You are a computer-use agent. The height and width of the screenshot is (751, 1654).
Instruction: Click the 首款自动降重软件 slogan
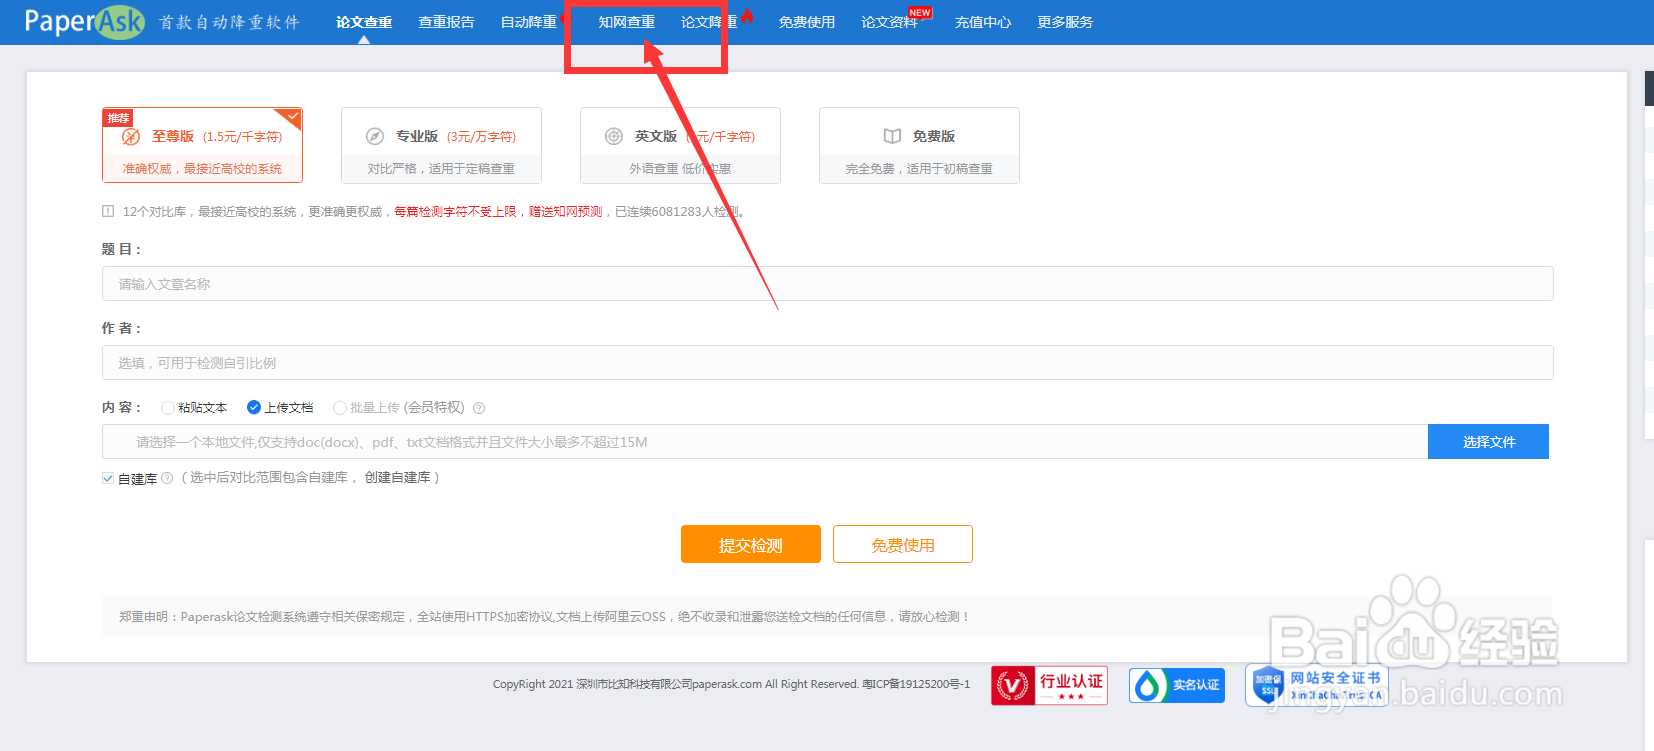click(229, 22)
